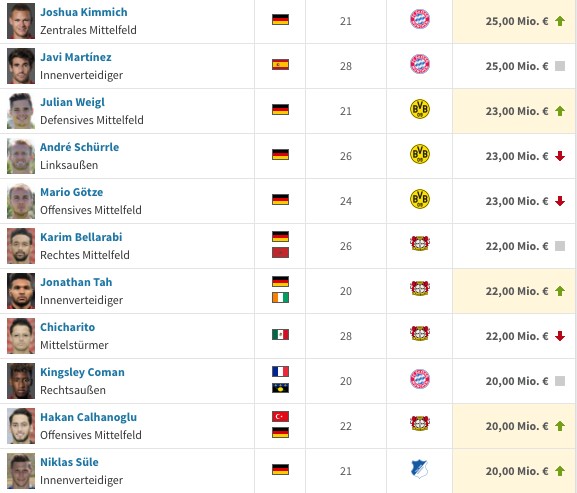Screen dimensions: 577x493
Task: Open Chicharito player name link
Action: [x=67, y=327]
